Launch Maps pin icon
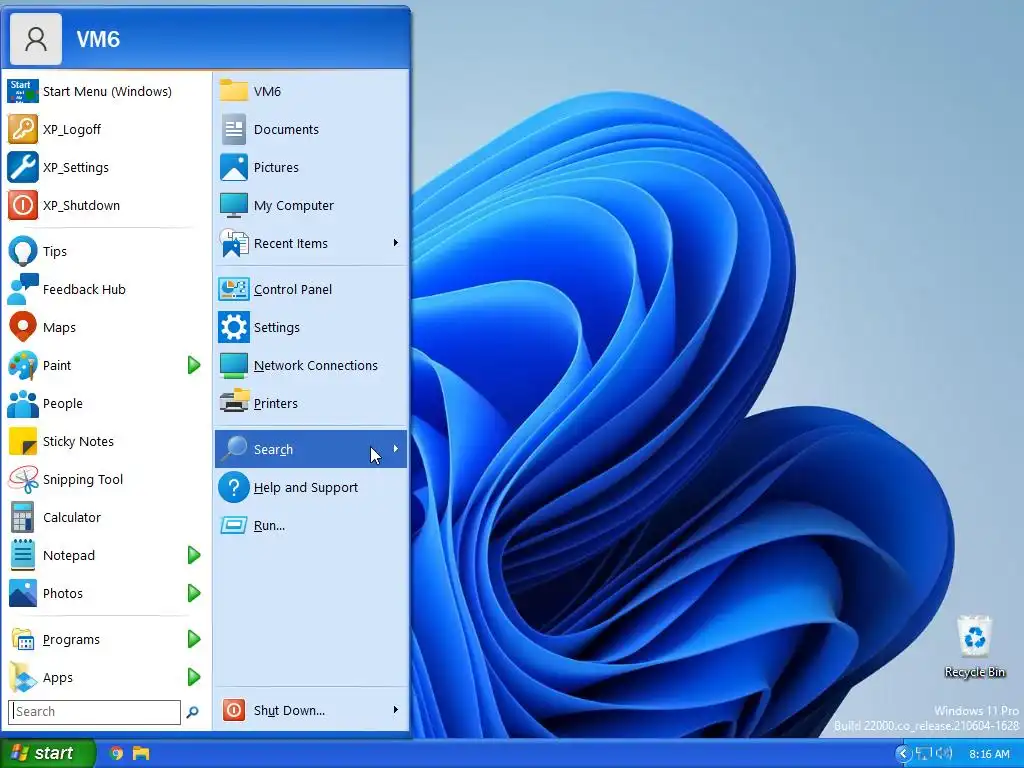Viewport: 1024px width, 768px height. pyautogui.click(x=23, y=327)
